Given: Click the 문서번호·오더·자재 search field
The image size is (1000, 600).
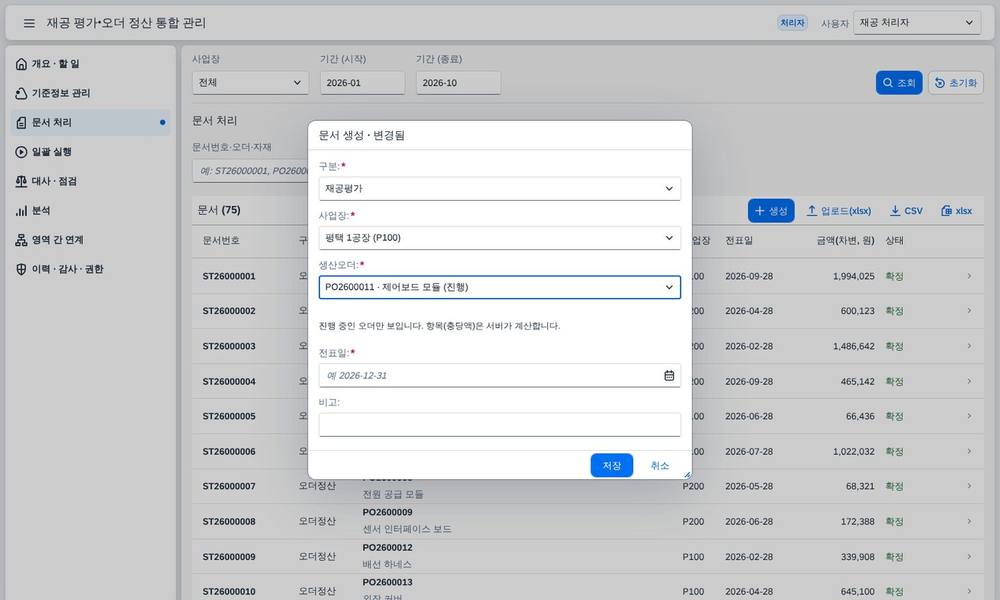Looking at the screenshot, I should [250, 171].
